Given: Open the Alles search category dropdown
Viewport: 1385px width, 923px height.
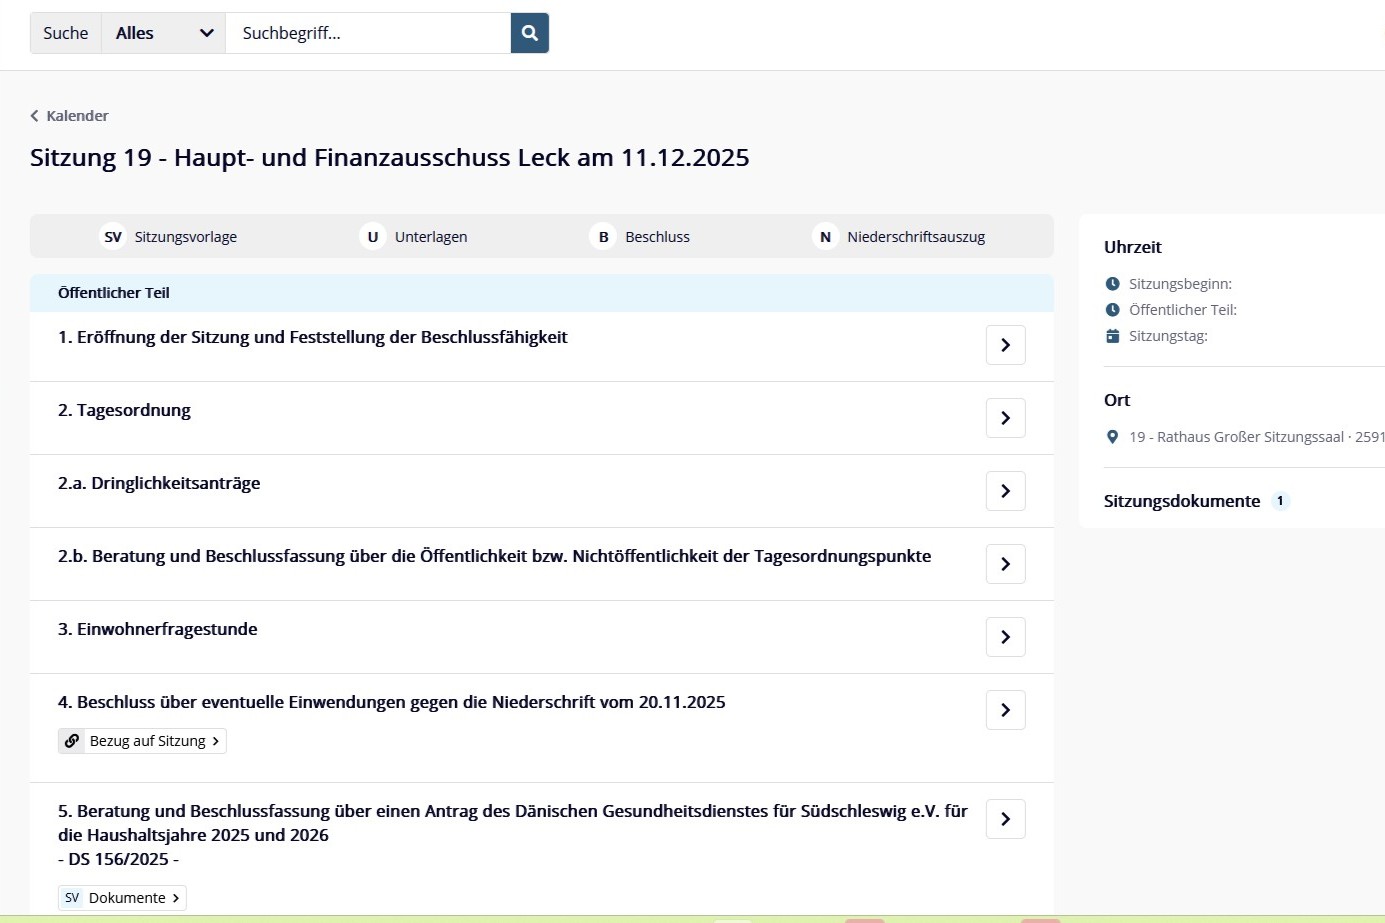Looking at the screenshot, I should [x=163, y=33].
